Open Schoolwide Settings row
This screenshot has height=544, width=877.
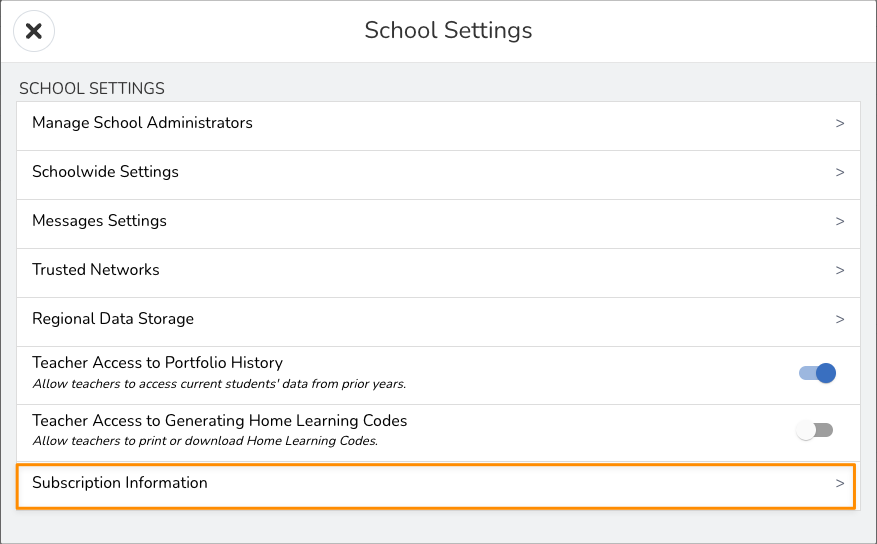[x=105, y=172]
